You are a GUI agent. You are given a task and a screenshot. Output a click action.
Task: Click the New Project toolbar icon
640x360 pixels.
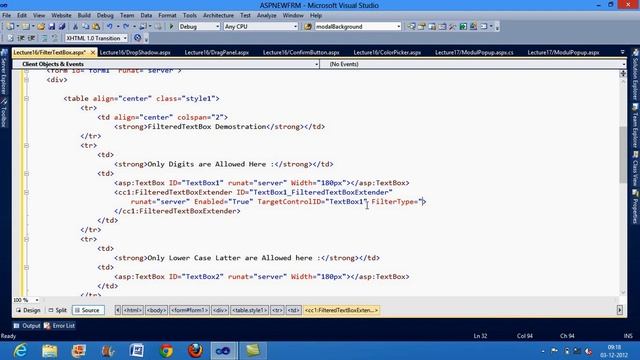[10, 27]
